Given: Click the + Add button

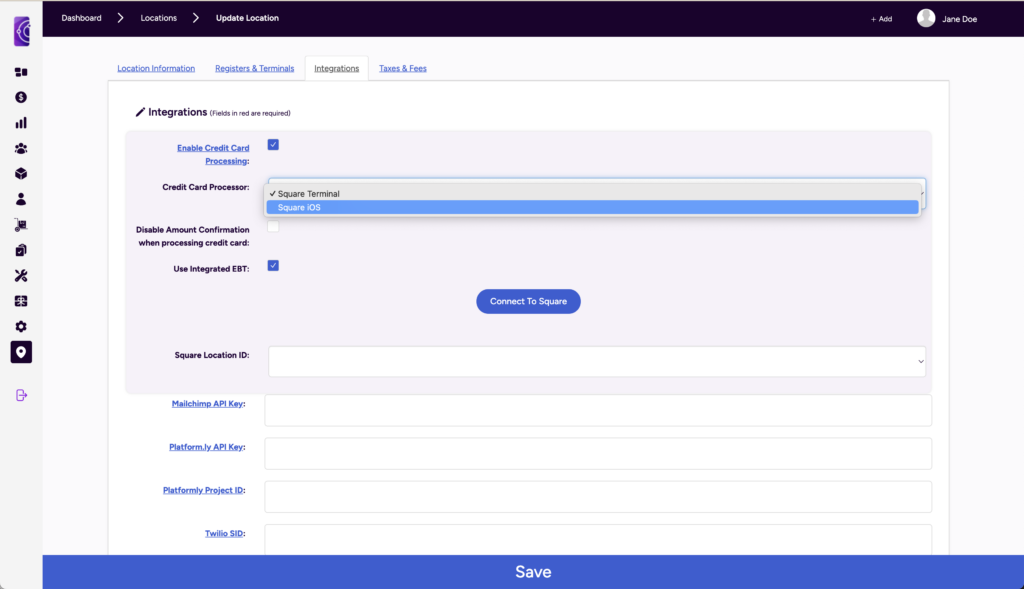Looking at the screenshot, I should [881, 19].
